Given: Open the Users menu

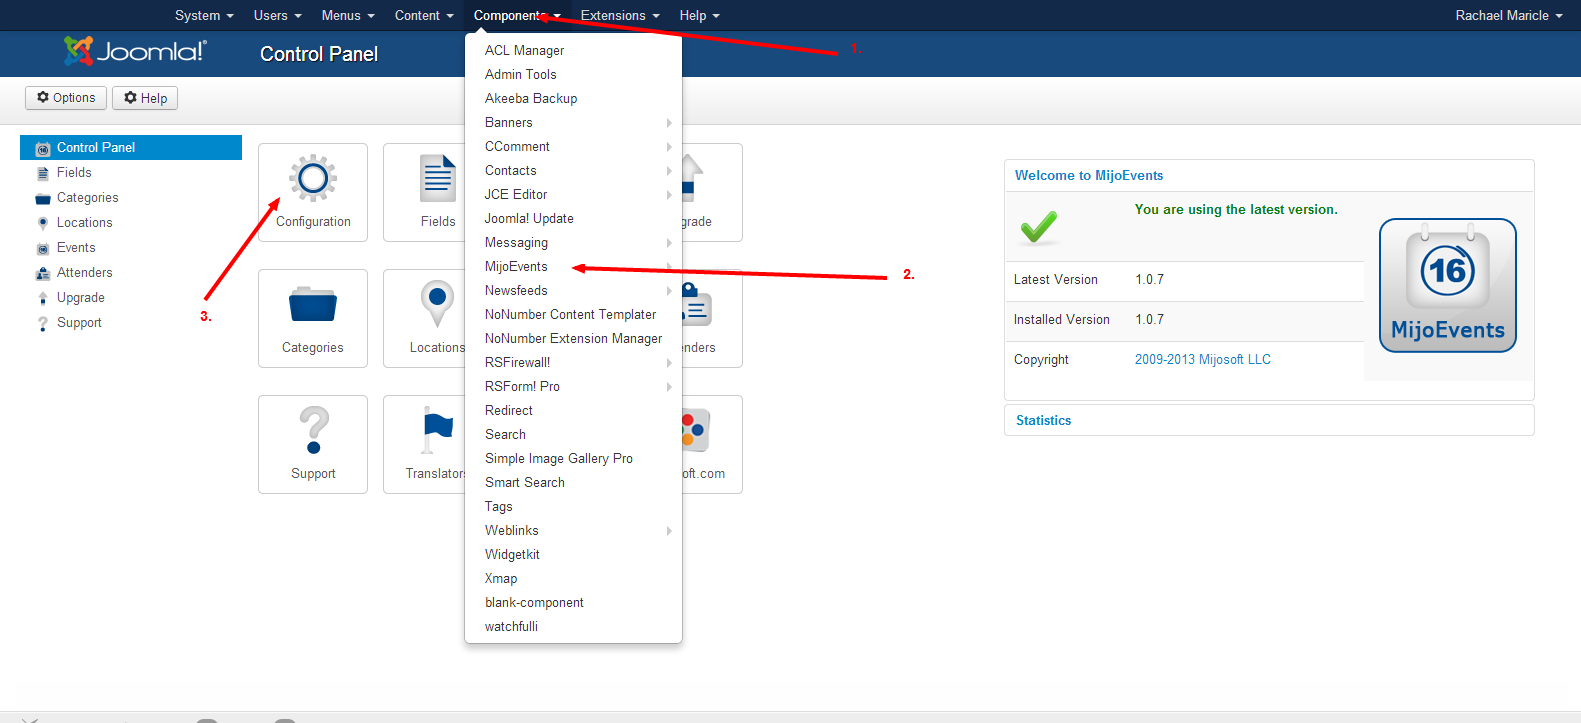Looking at the screenshot, I should (277, 16).
